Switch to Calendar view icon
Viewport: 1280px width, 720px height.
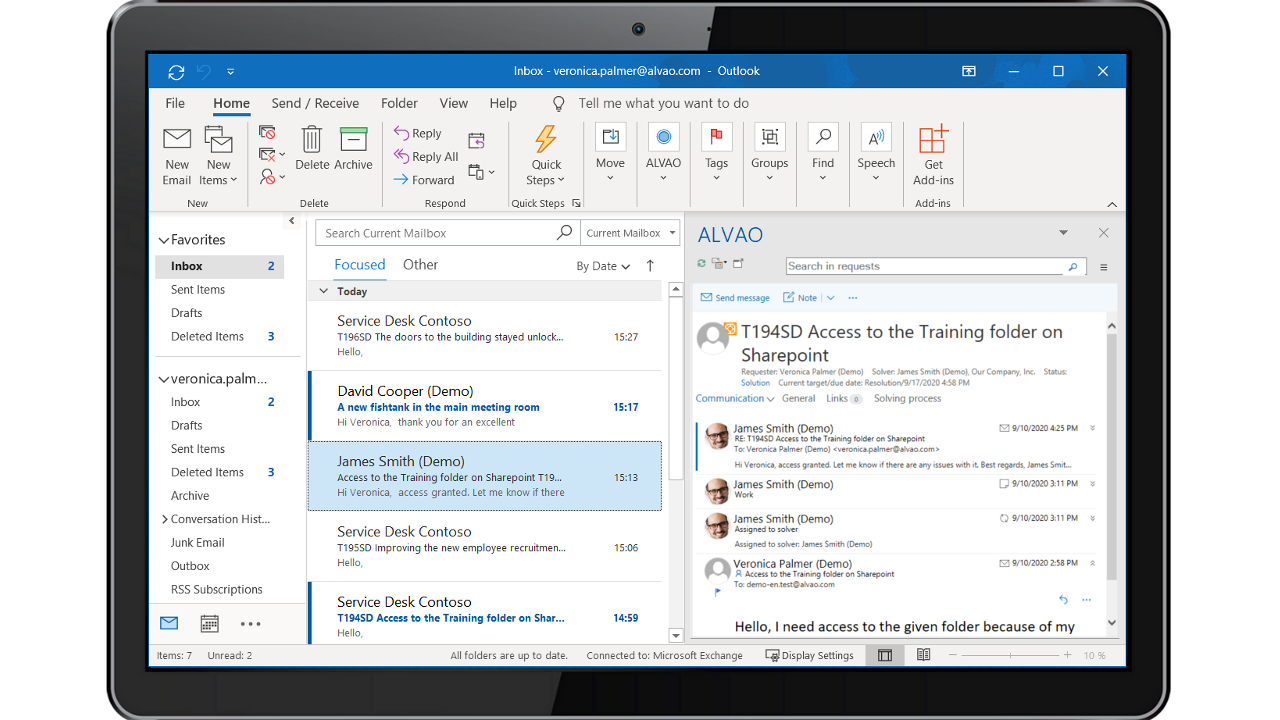209,623
